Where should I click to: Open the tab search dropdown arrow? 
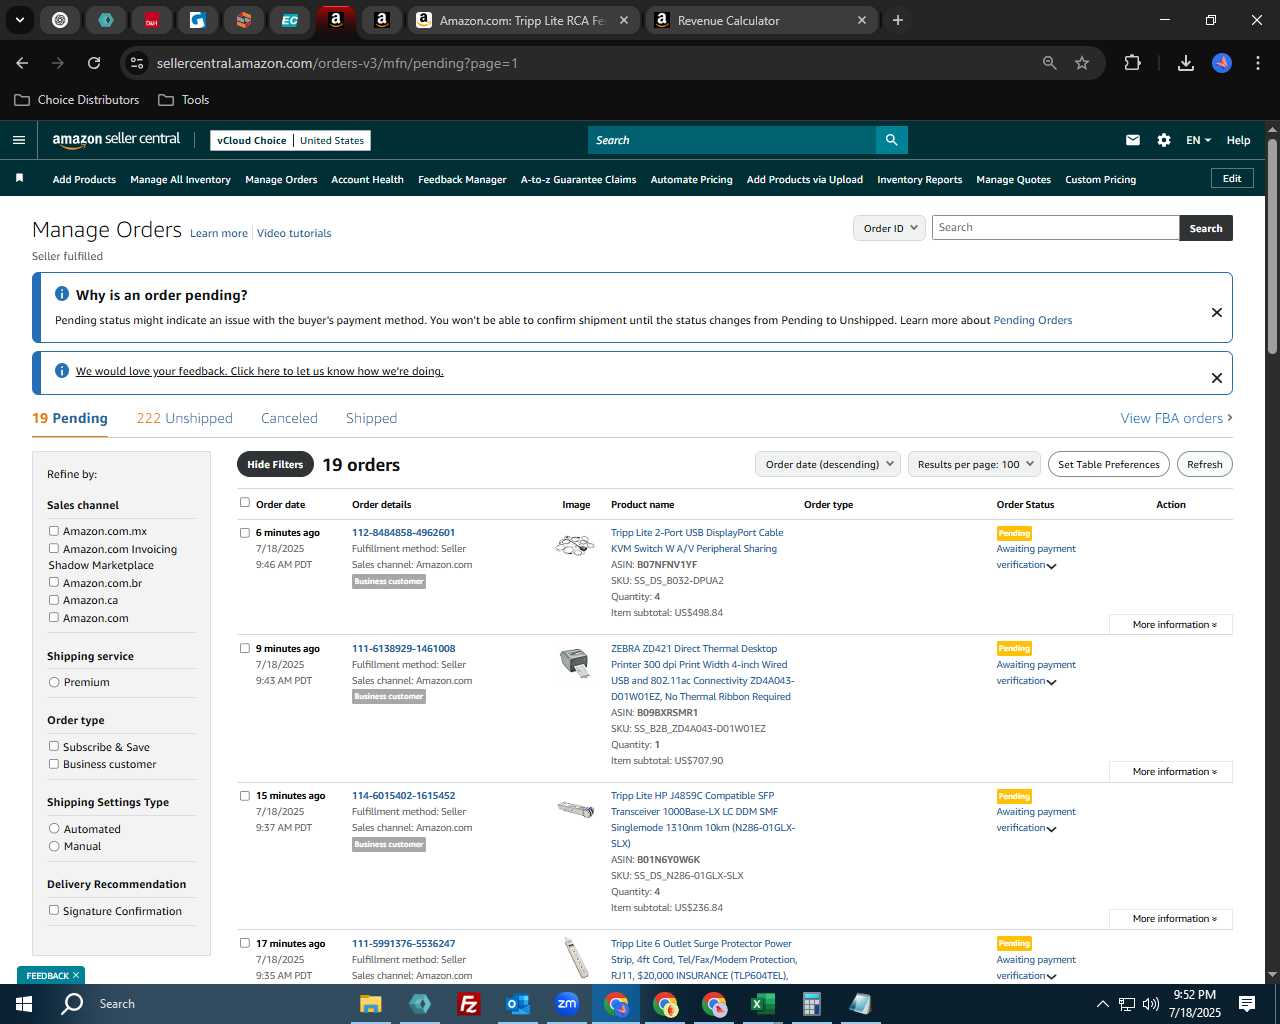tap(19, 20)
